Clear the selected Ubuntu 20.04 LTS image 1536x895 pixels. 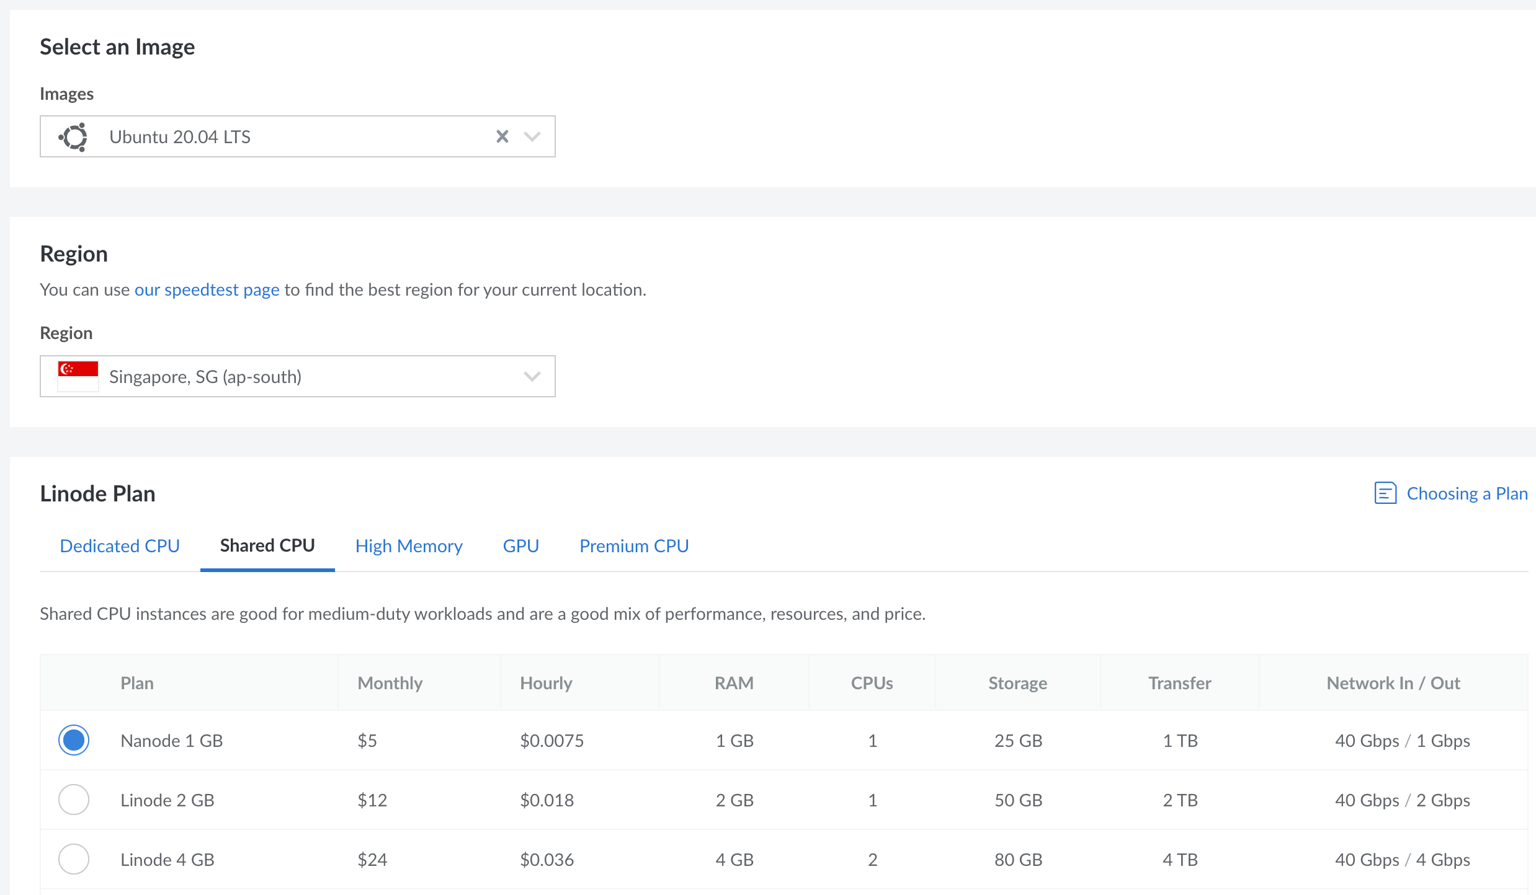click(x=502, y=137)
